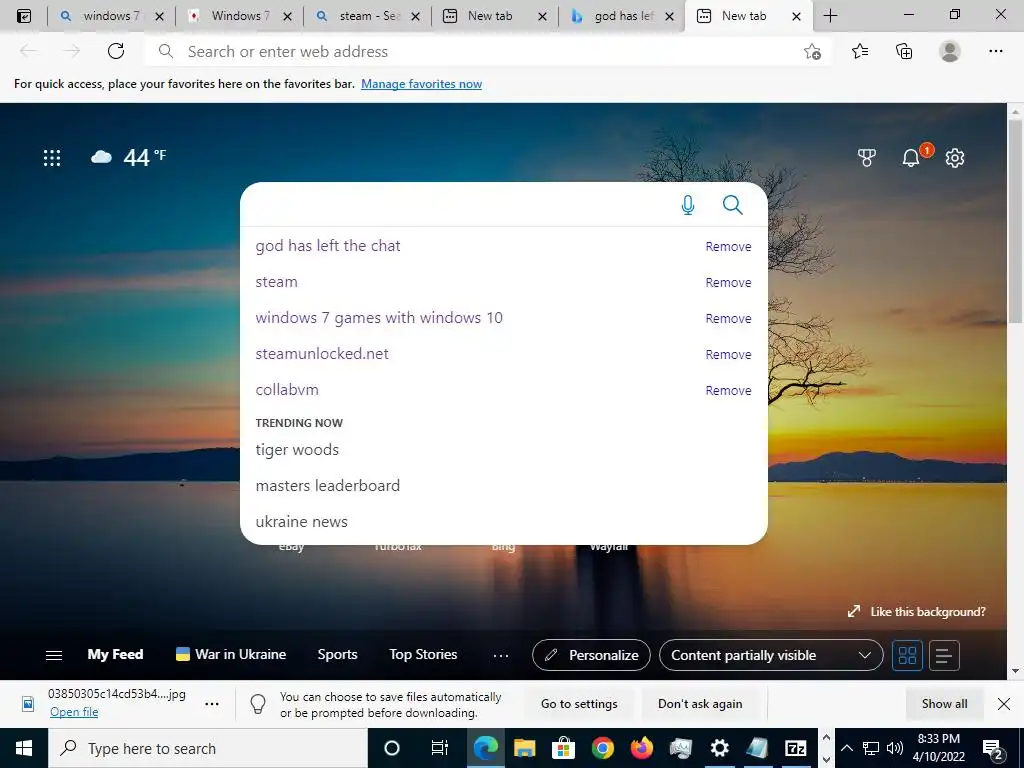This screenshot has width=1024, height=768.
Task: Open Edge Settings and more menu
Action: [x=995, y=51]
